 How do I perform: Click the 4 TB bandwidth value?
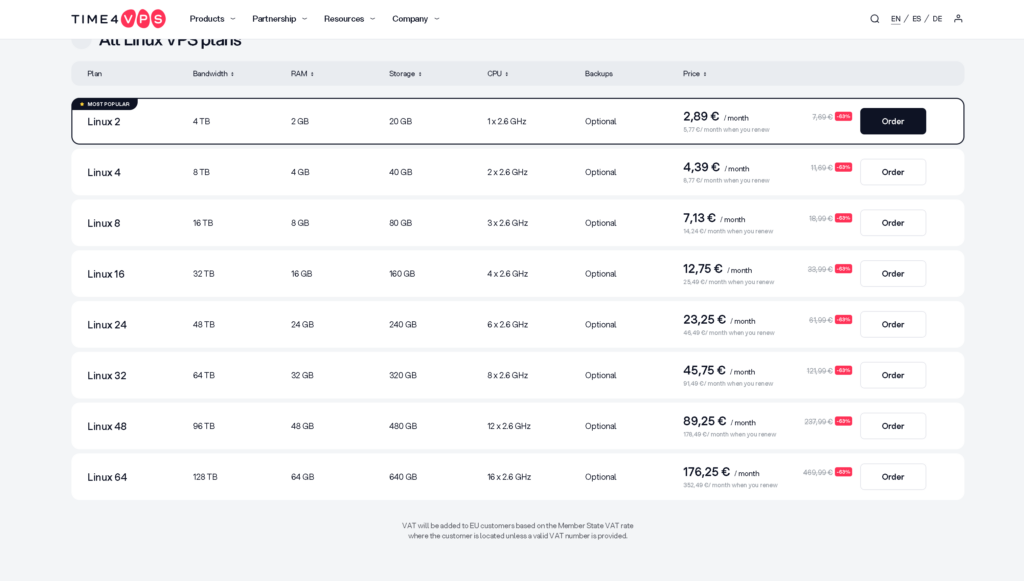coord(201,121)
